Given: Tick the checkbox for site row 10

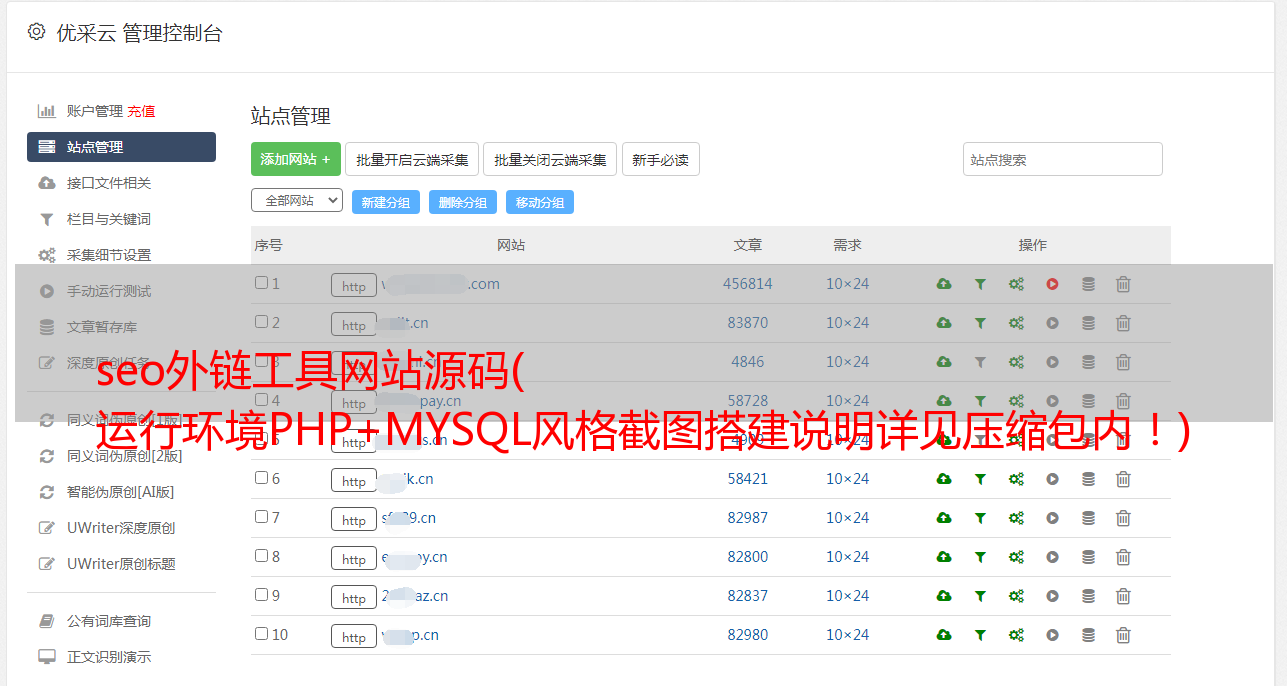Looking at the screenshot, I should pyautogui.click(x=261, y=634).
